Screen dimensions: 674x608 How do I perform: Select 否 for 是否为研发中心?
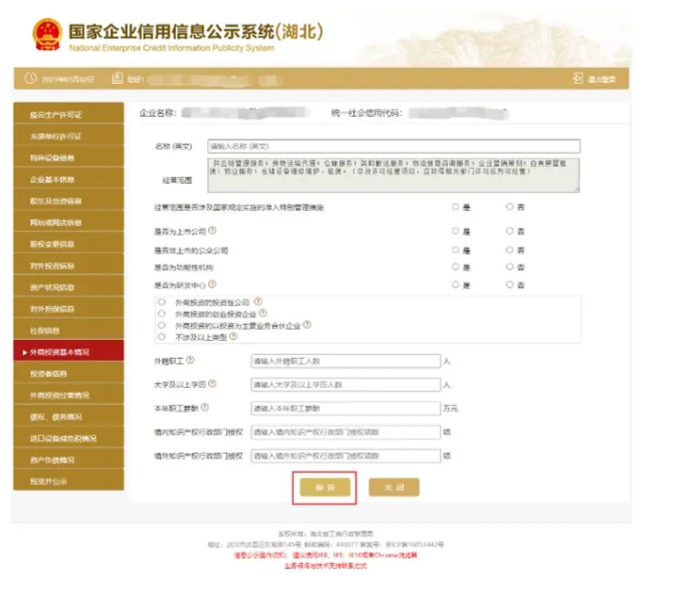[x=510, y=286]
